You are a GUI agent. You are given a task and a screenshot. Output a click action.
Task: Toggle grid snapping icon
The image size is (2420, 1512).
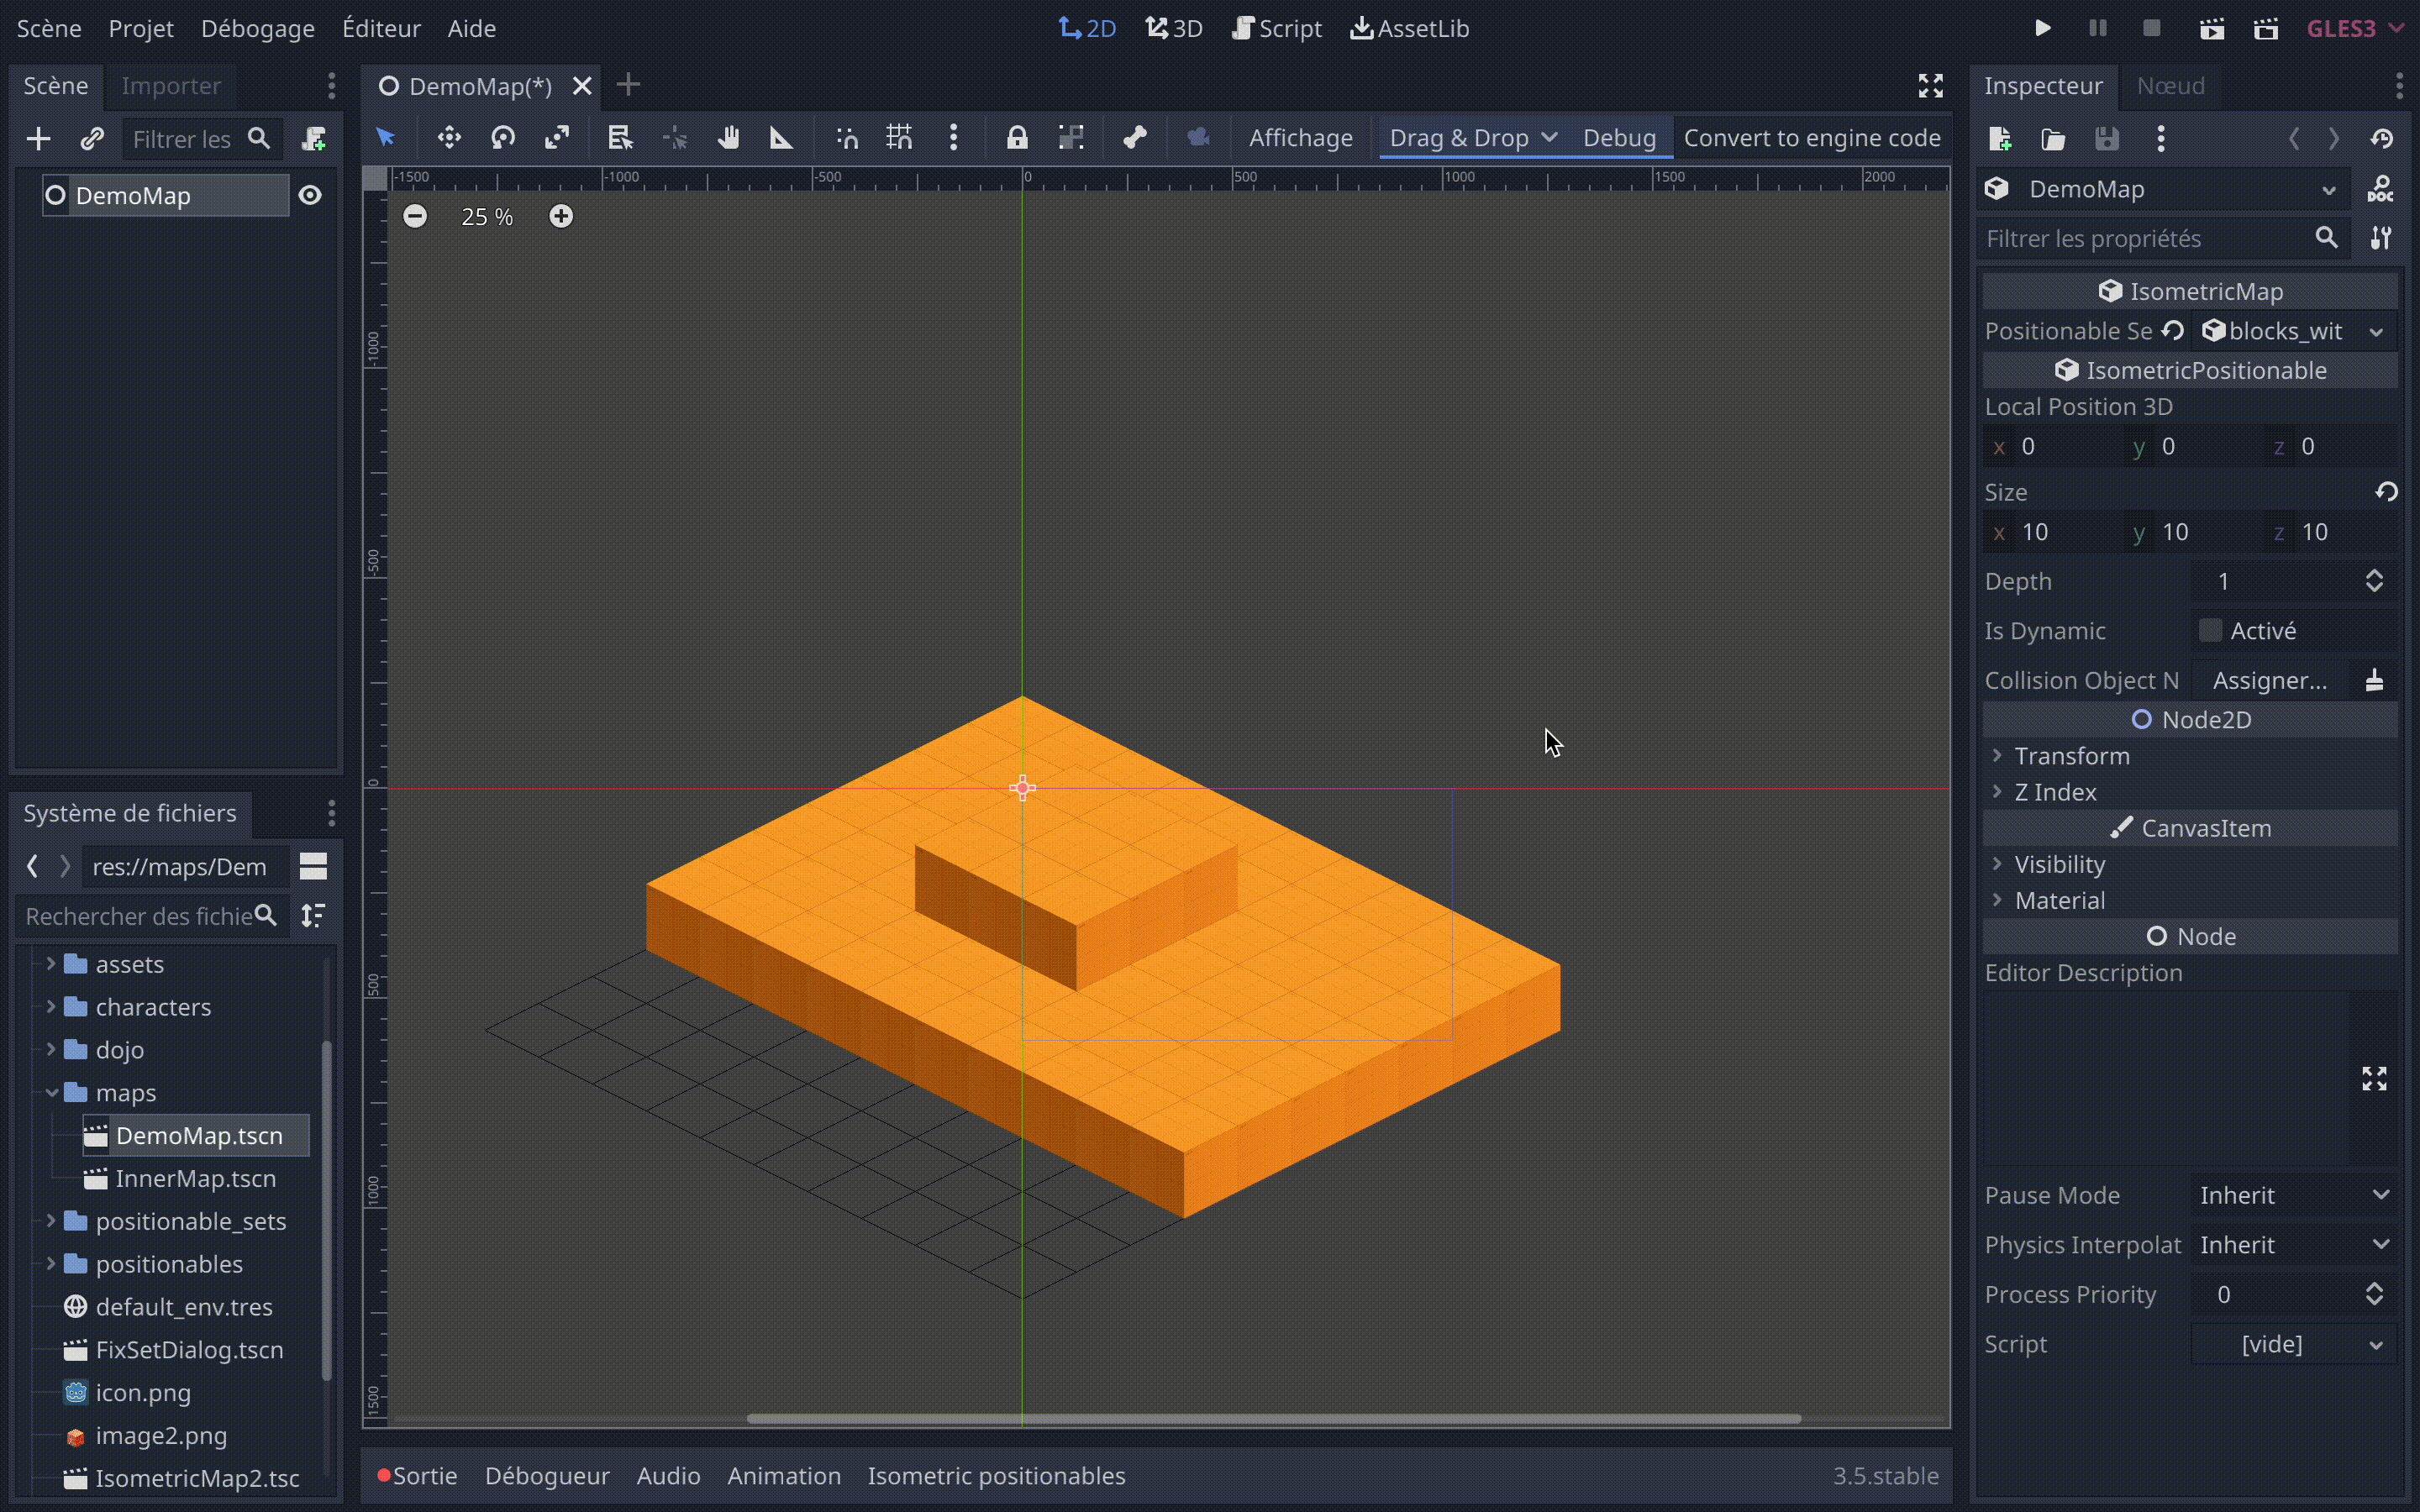click(x=899, y=138)
